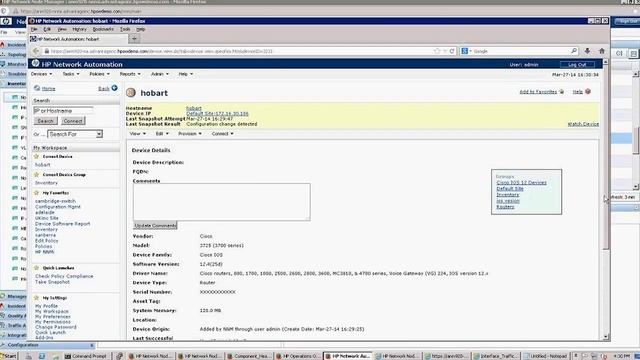This screenshot has height=360, width=640.
Task: Click the Google search box
Action: tap(520, 51)
